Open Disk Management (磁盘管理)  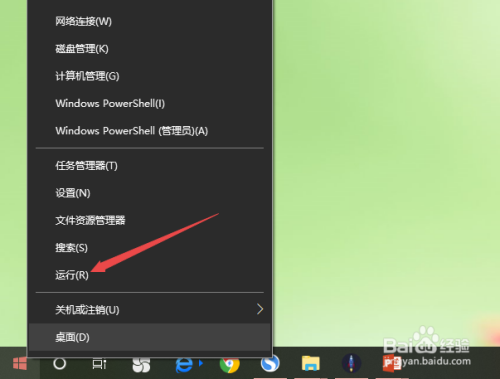click(150, 49)
